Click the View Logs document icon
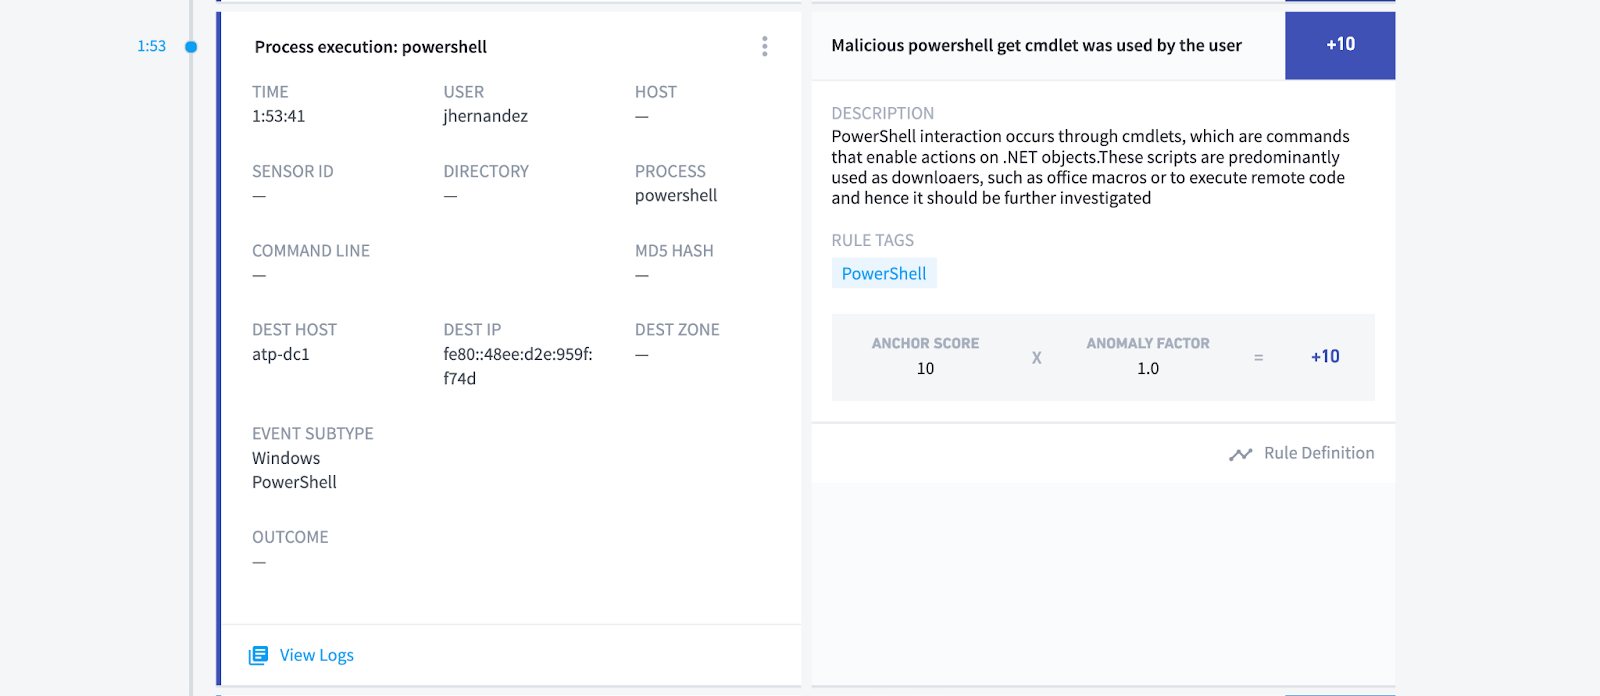Image resolution: width=1600 pixels, height=696 pixels. pos(258,655)
